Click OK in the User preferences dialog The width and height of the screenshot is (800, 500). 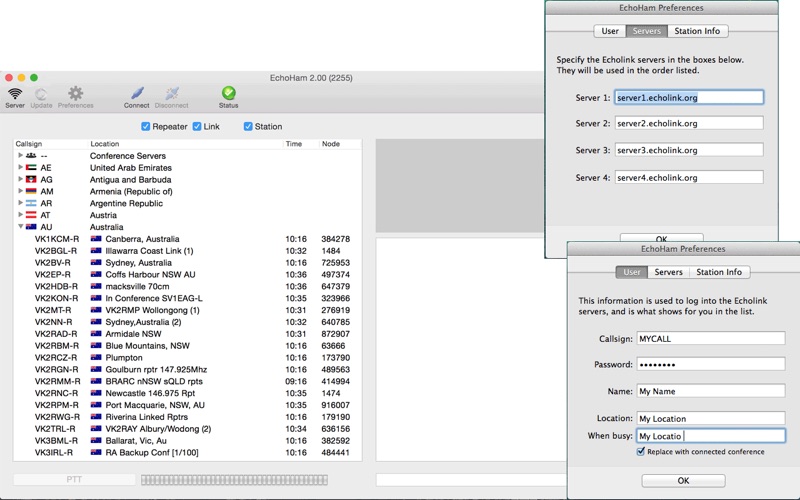tap(683, 481)
